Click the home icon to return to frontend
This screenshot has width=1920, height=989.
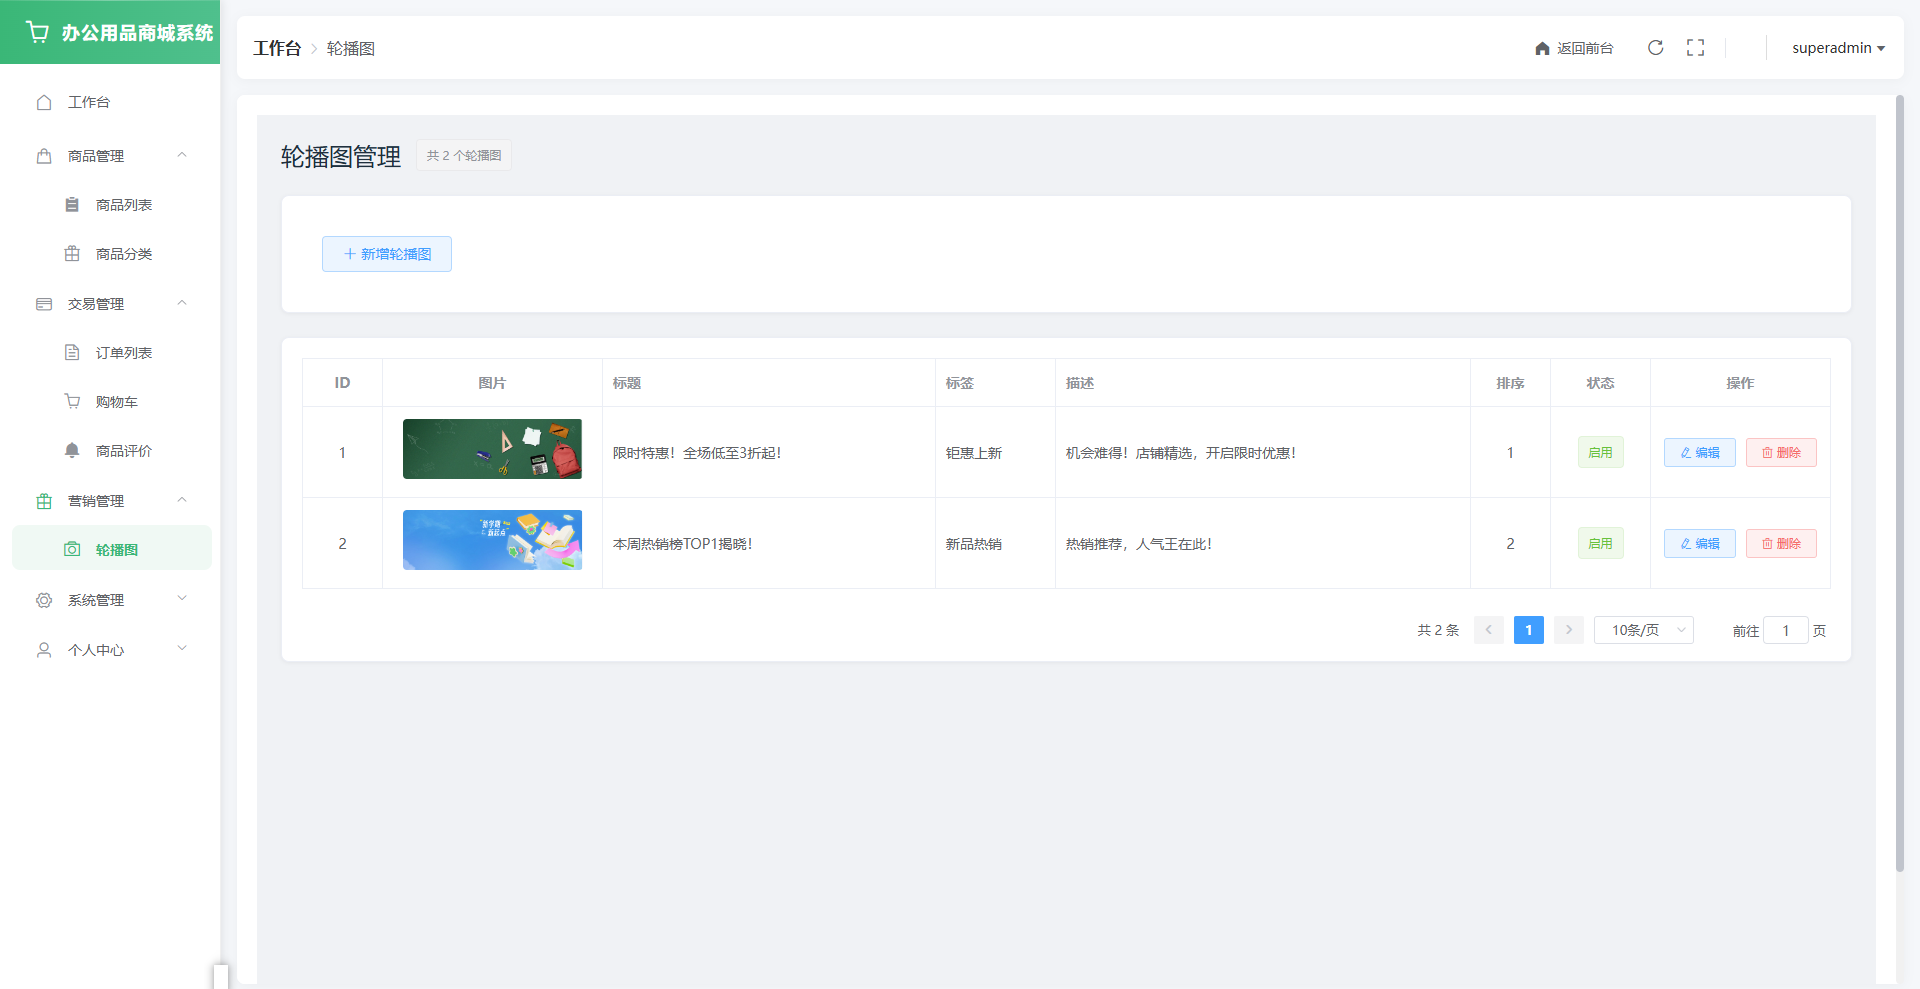click(1542, 48)
